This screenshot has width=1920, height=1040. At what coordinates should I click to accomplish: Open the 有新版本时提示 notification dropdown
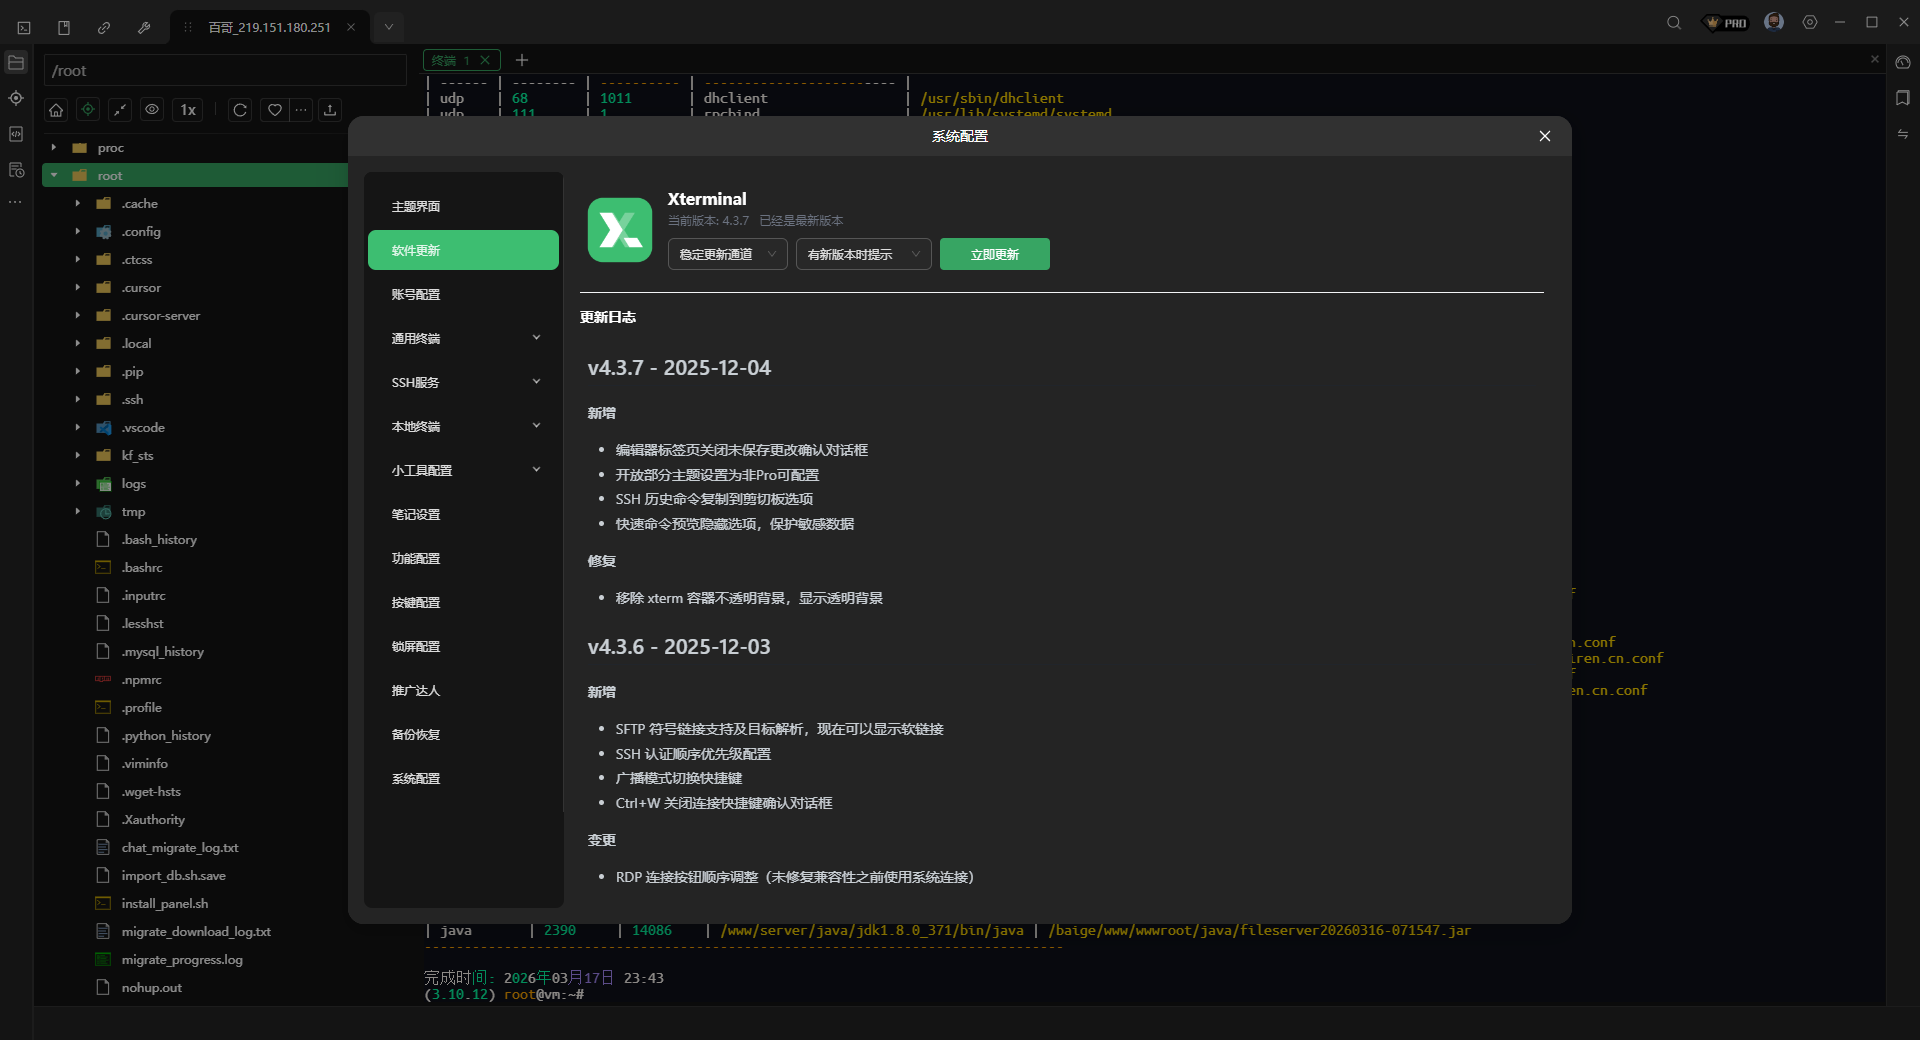click(x=863, y=254)
